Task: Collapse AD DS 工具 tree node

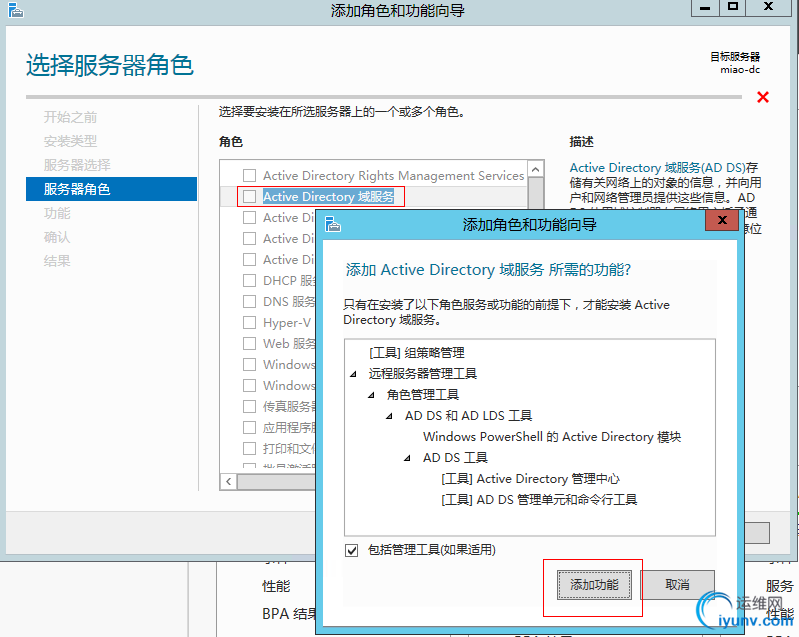Action: pyautogui.click(x=407, y=458)
